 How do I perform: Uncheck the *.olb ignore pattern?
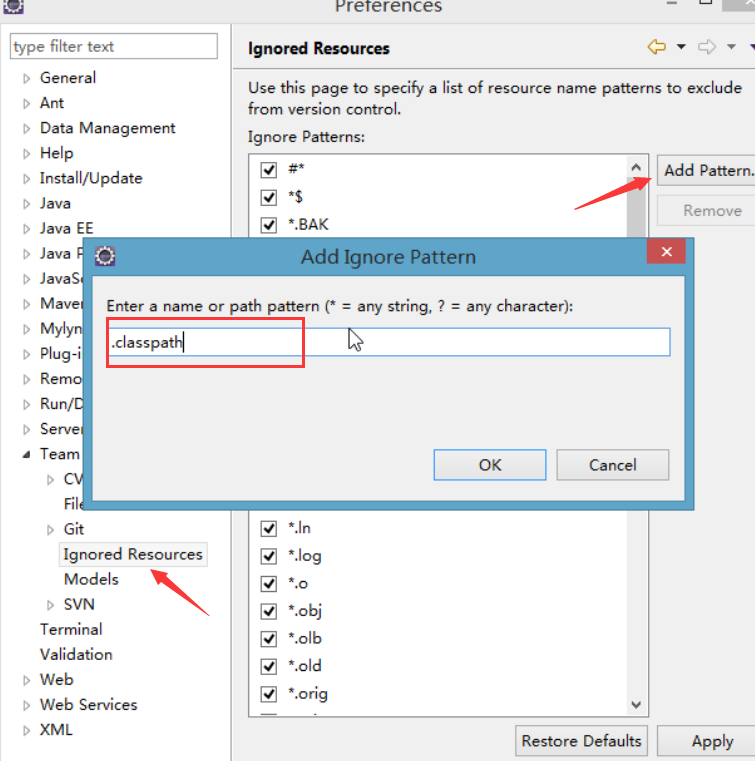coord(268,639)
